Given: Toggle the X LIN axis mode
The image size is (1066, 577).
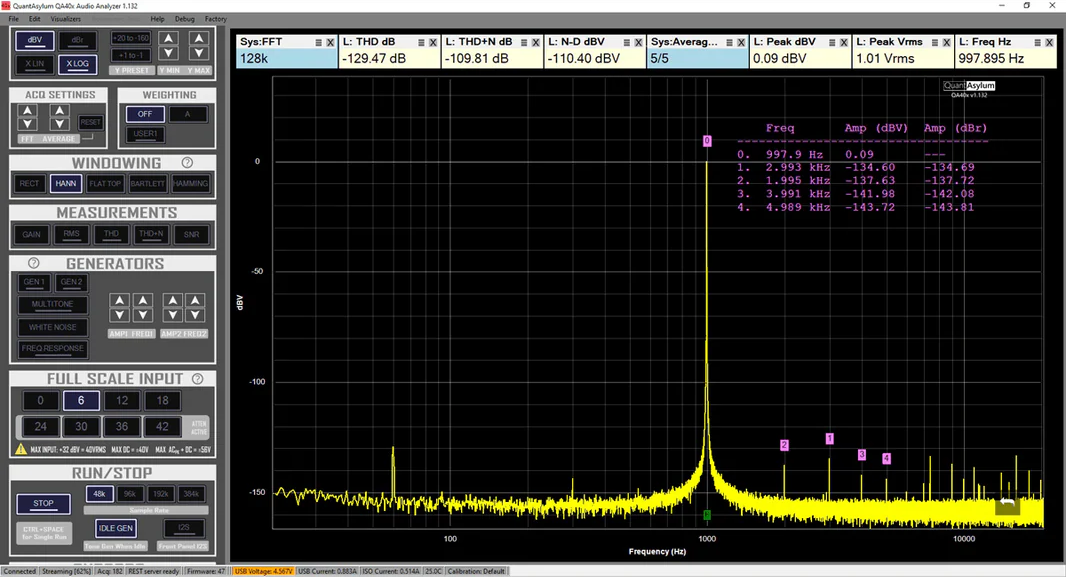Looking at the screenshot, I should coord(35,64).
